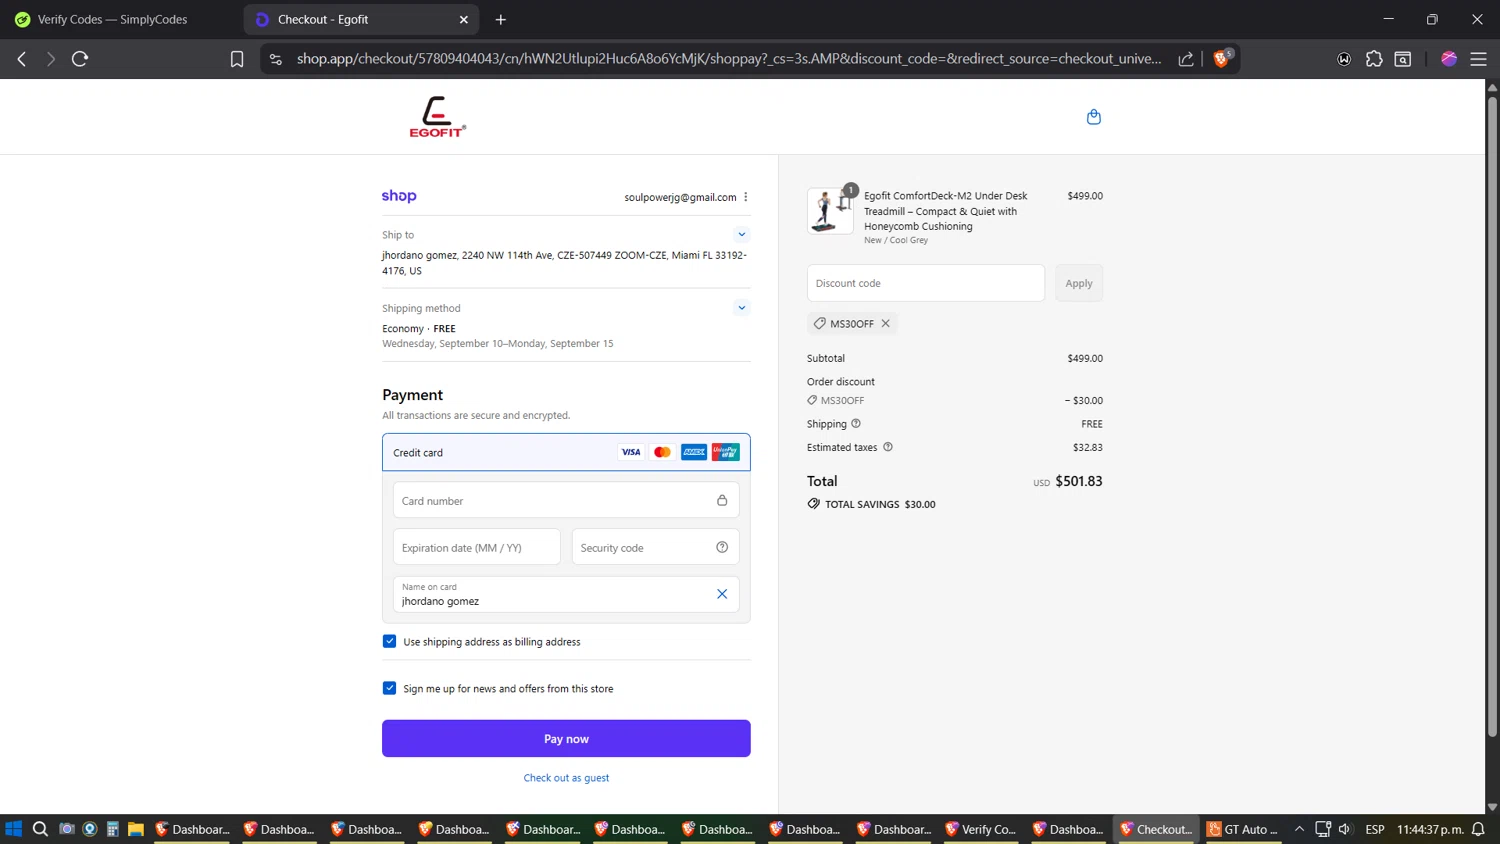The image size is (1500, 844).
Task: Click the American Express icon
Action: [x=694, y=452]
